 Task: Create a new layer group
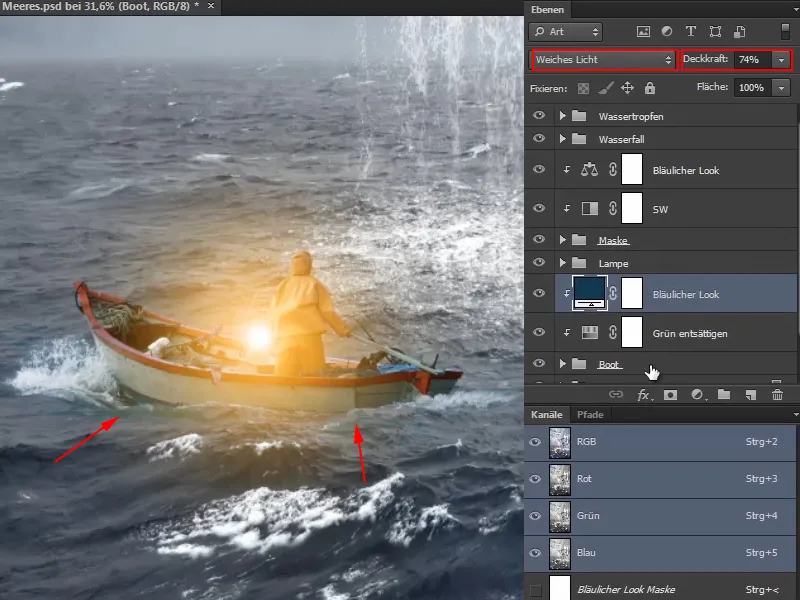click(x=724, y=394)
